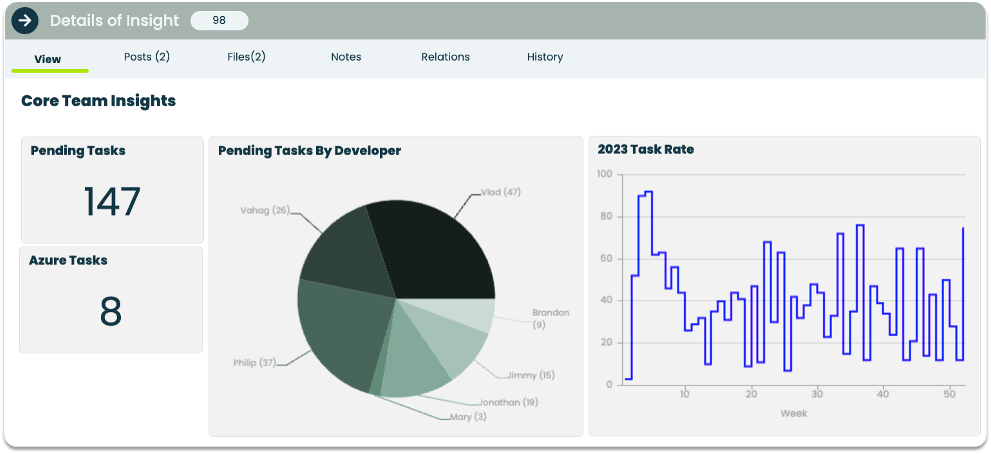Image resolution: width=991 pixels, height=454 pixels.
Task: Click the insight ID badge 98
Action: [219, 20]
